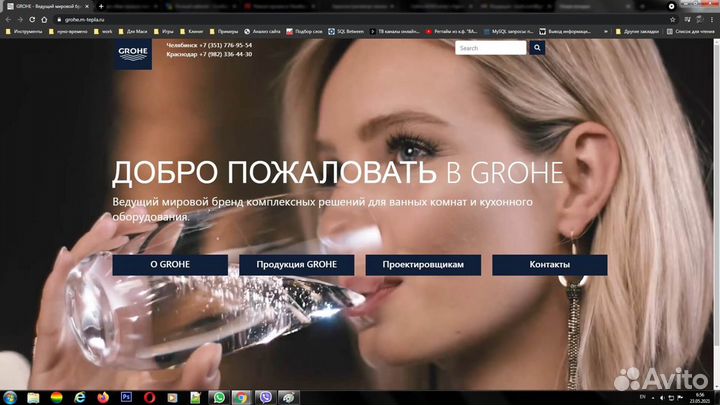Launch Firefox from taskbar
This screenshot has height=405, width=720.
103,398
